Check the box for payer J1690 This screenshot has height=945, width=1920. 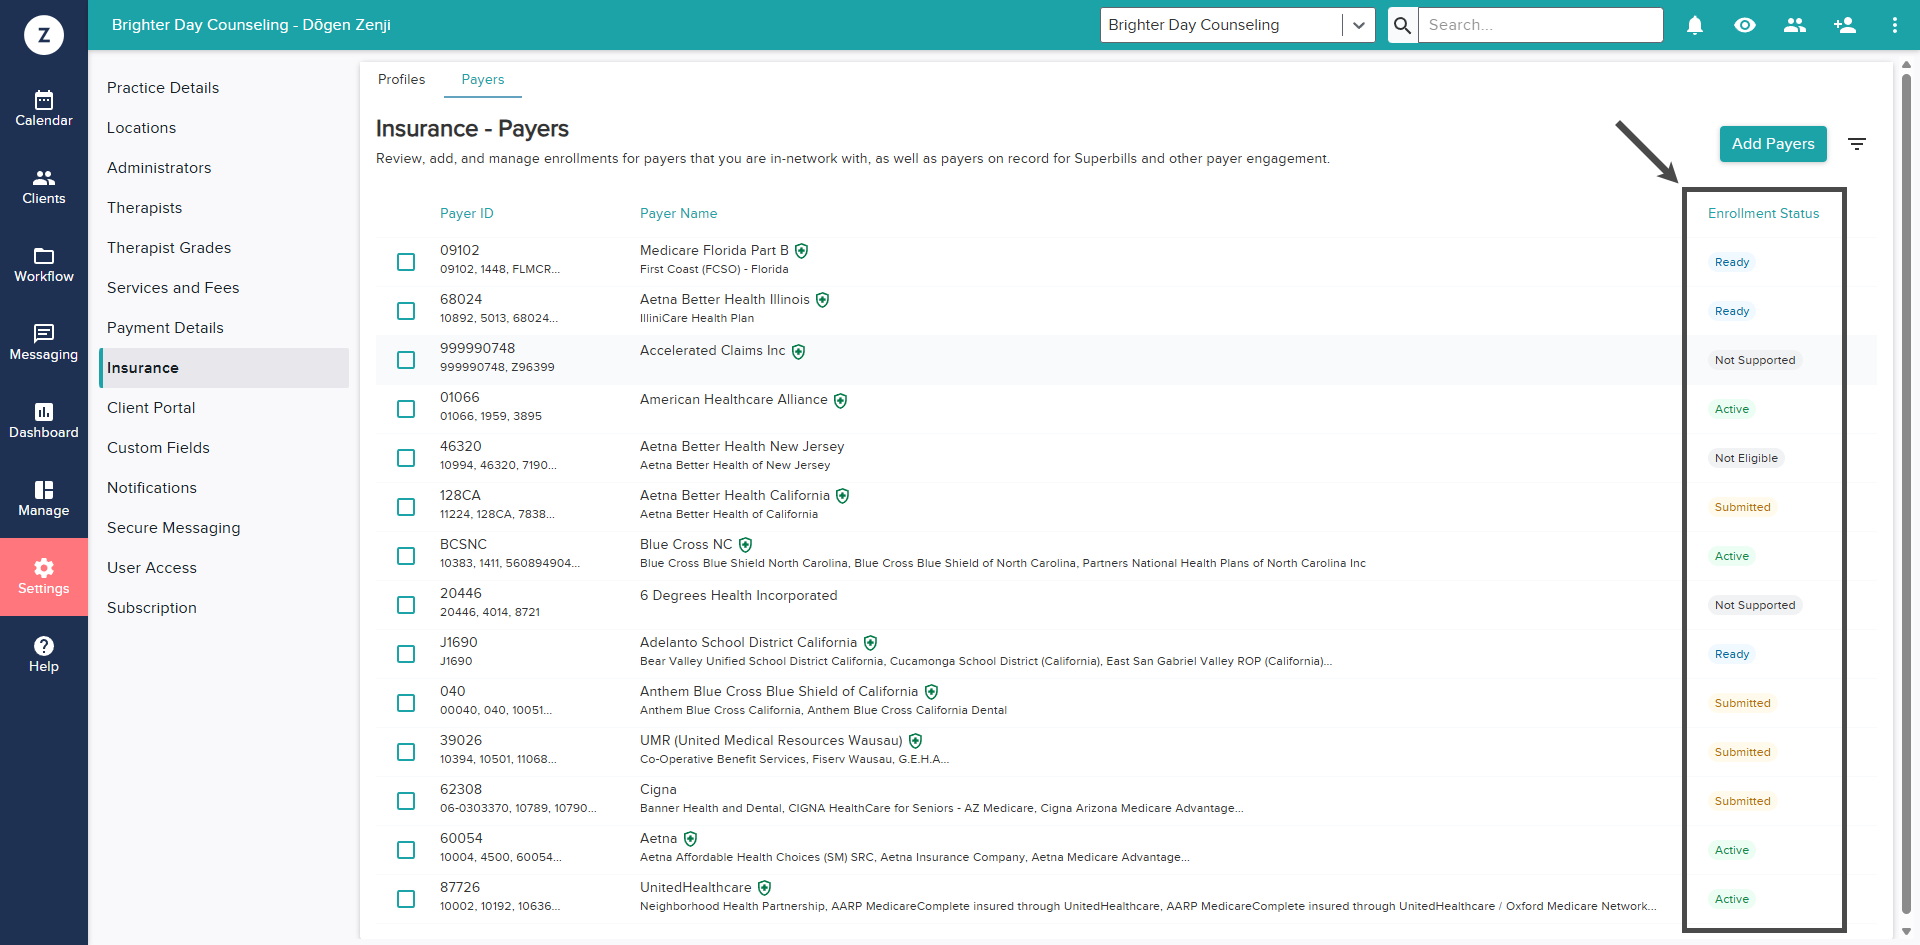[406, 654]
